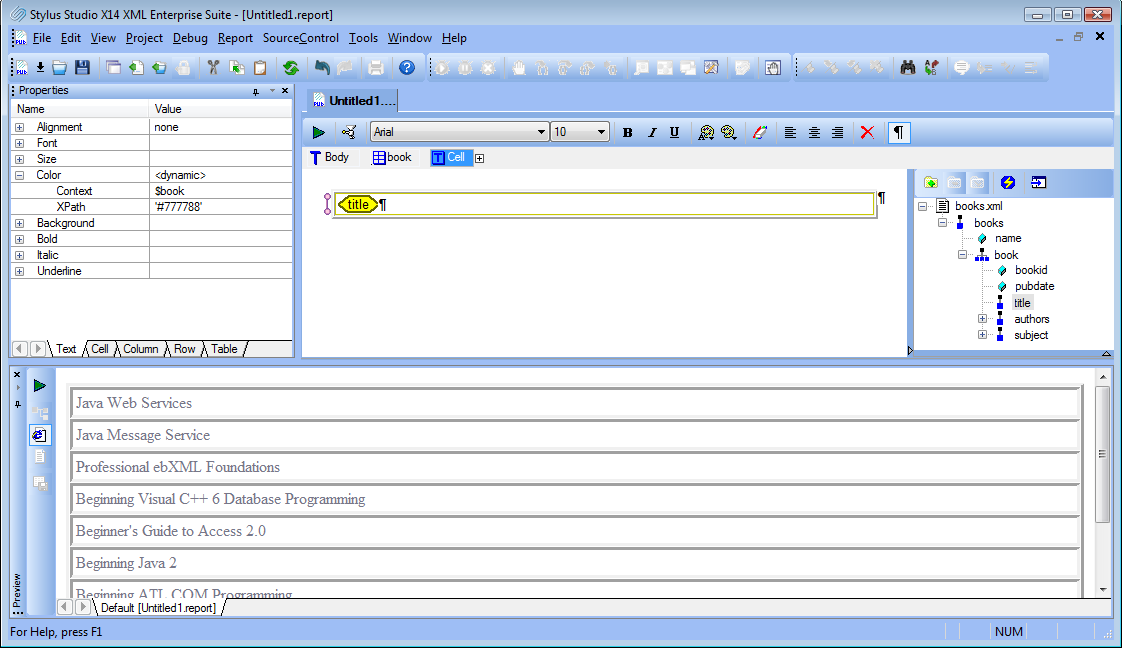Screen dimensions: 1122x648
Task: Toggle Bold formatting in report toolbar
Action: click(628, 132)
